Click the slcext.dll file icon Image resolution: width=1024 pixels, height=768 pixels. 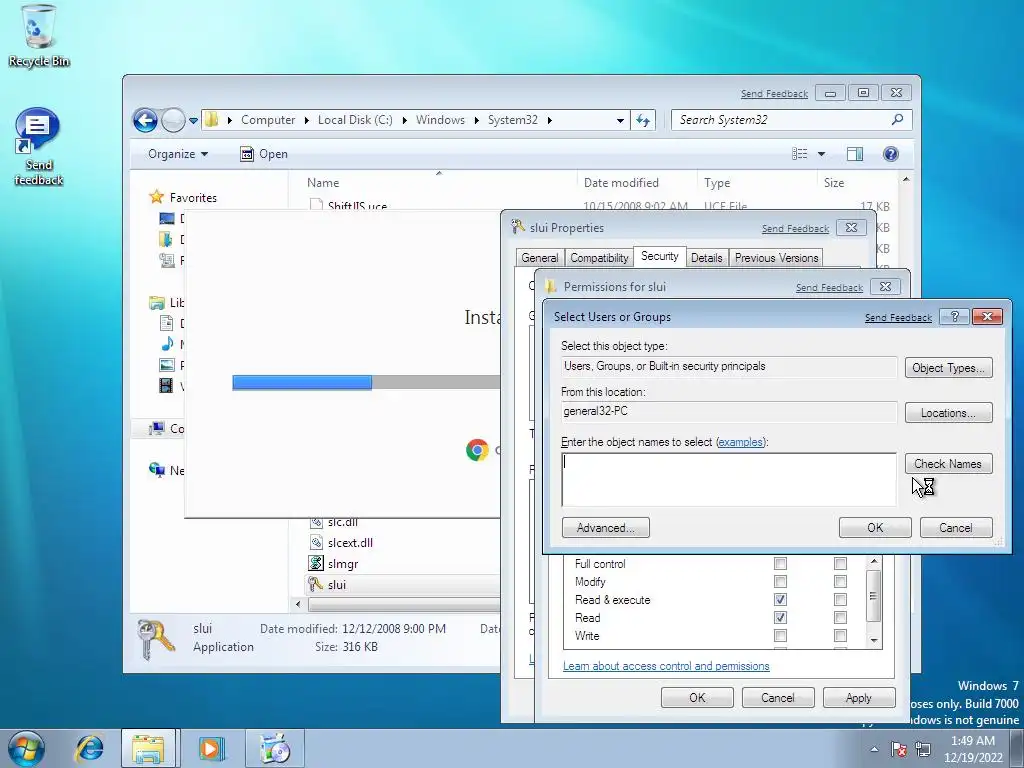(316, 542)
